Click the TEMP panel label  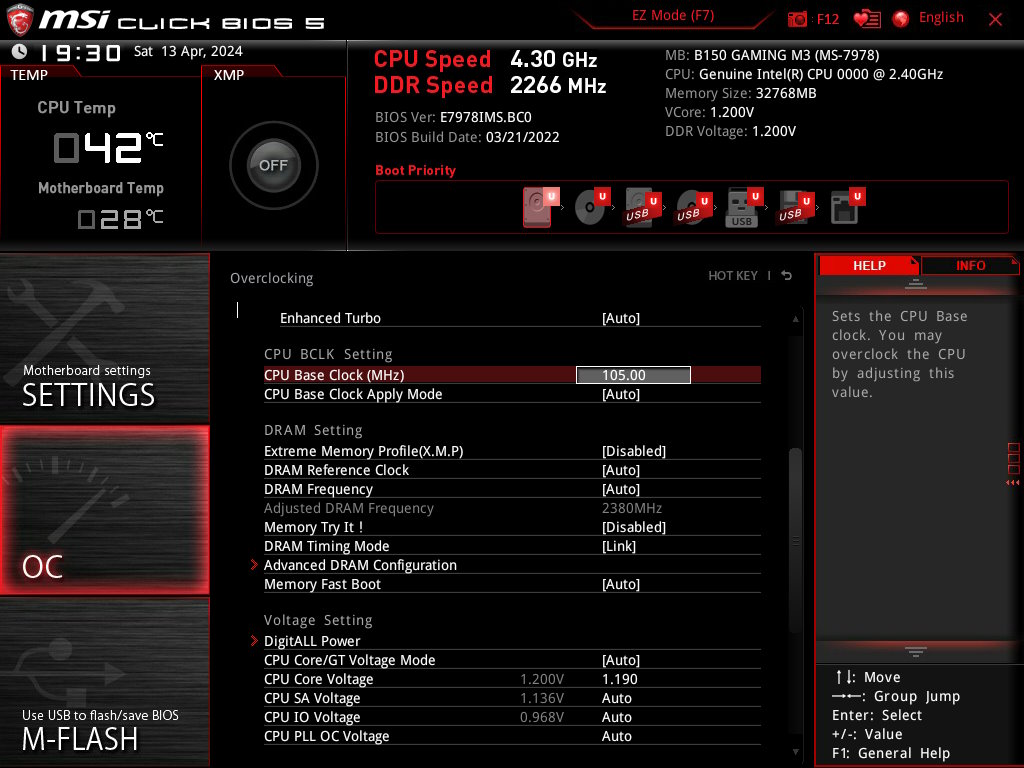click(29, 75)
